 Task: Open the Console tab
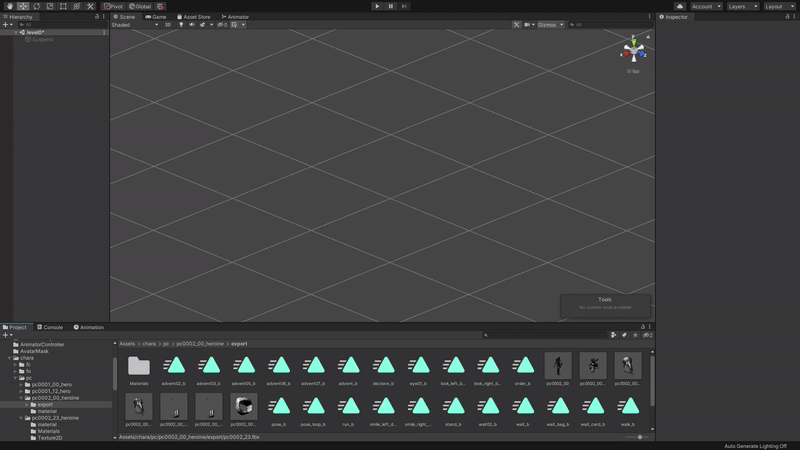[50, 327]
